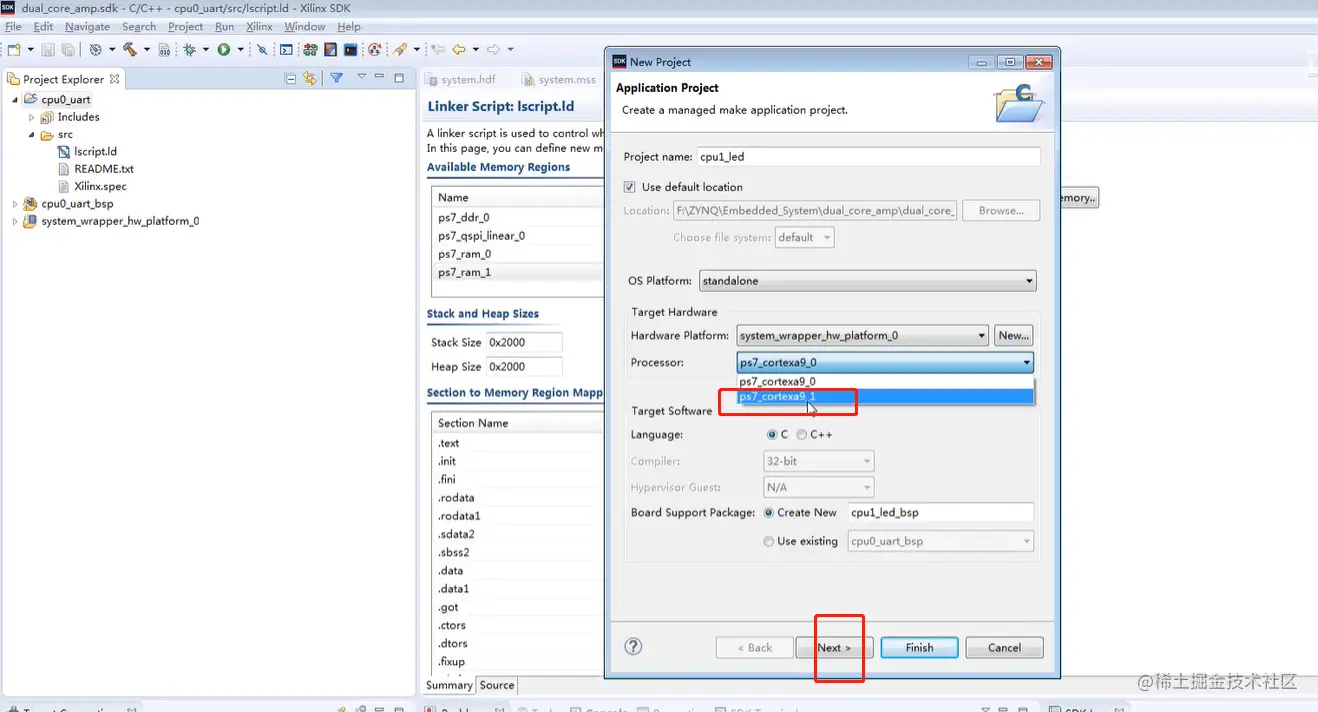The width and height of the screenshot is (1318, 712).
Task: Open the Project Explorer View Menu triangle
Action: coord(361,77)
